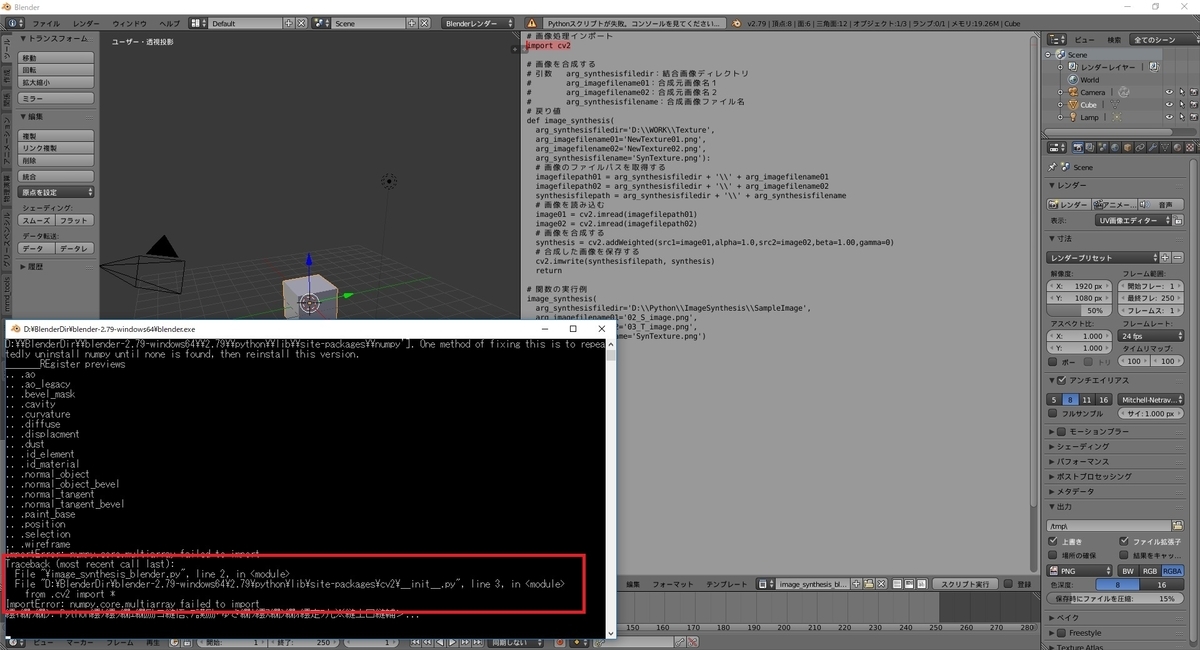Toggle Camera visibility eye icon
The image size is (1200, 650).
click(1169, 92)
